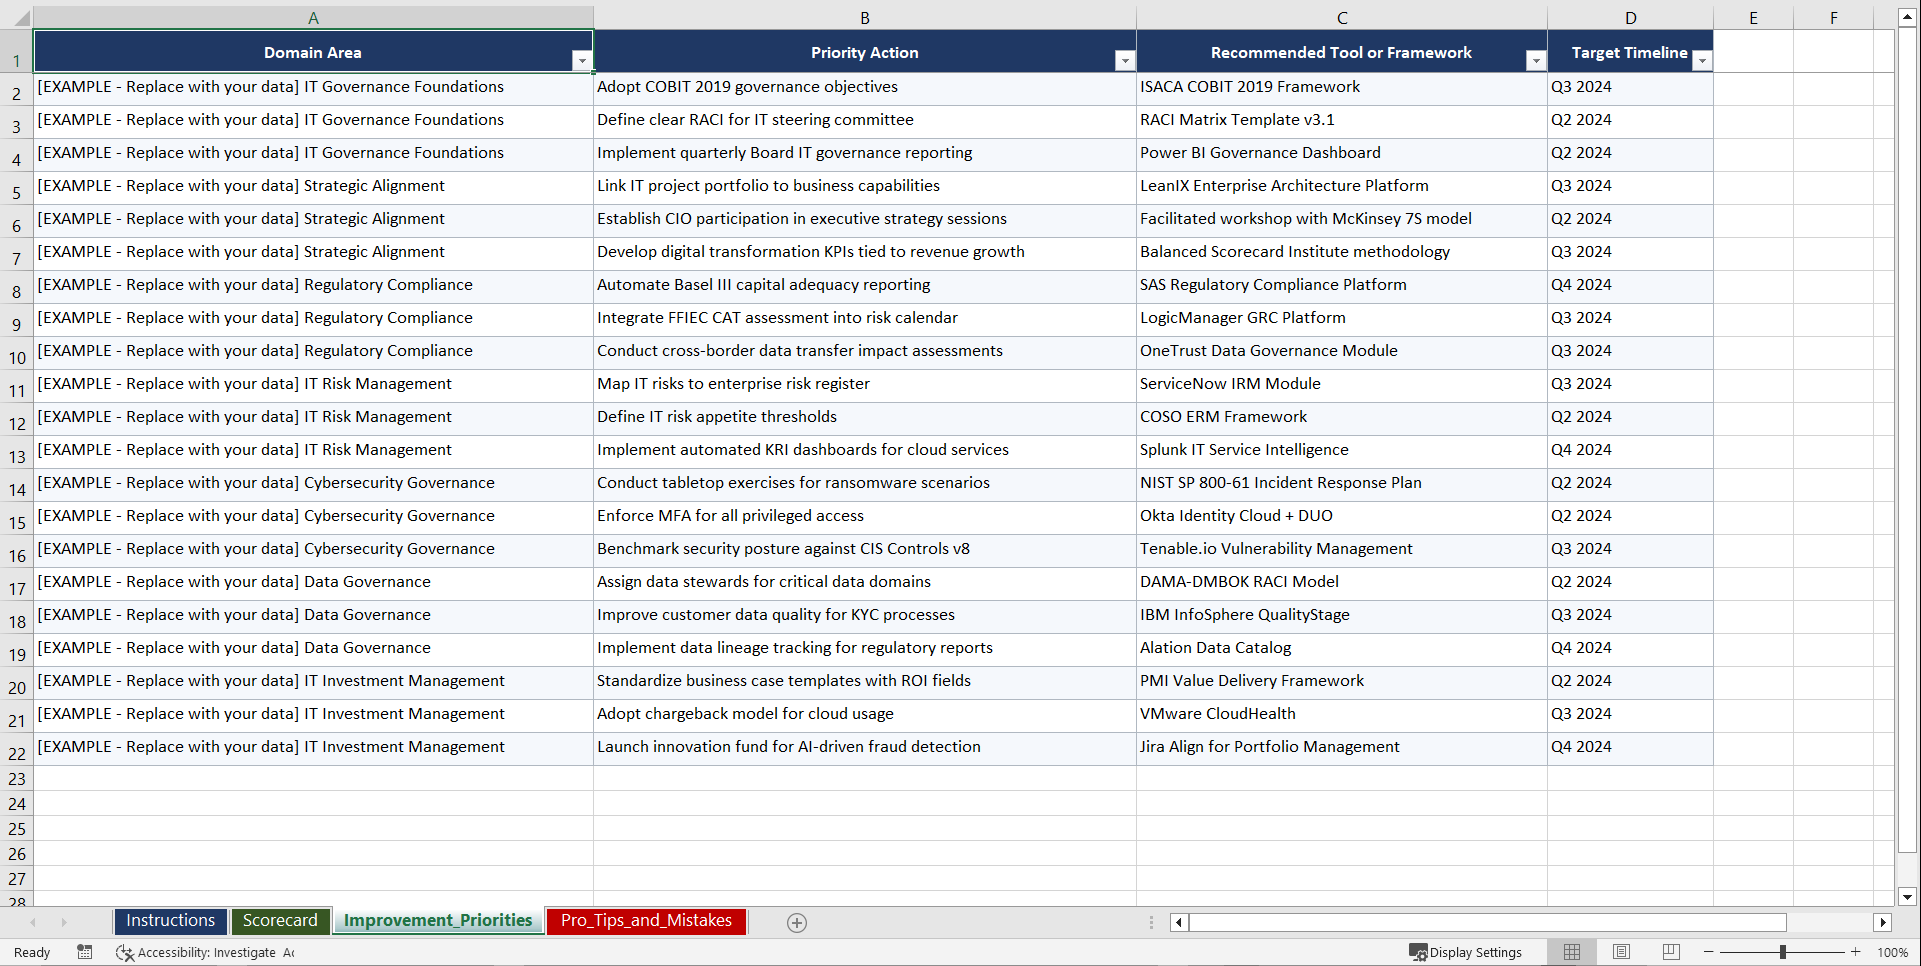Click the 100% zoom level button
The width and height of the screenshot is (1921, 966).
coord(1893,952)
